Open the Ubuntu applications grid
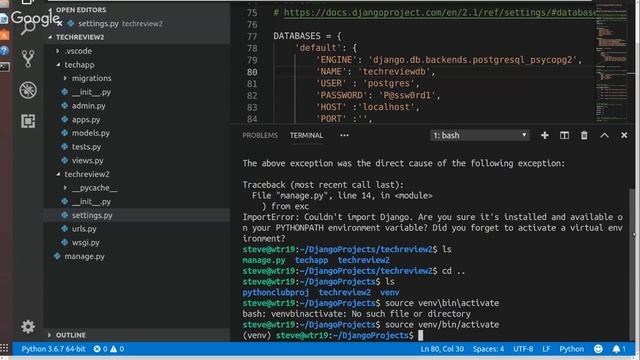Image resolution: width=640 pixels, height=360 pixels. (x=4, y=349)
